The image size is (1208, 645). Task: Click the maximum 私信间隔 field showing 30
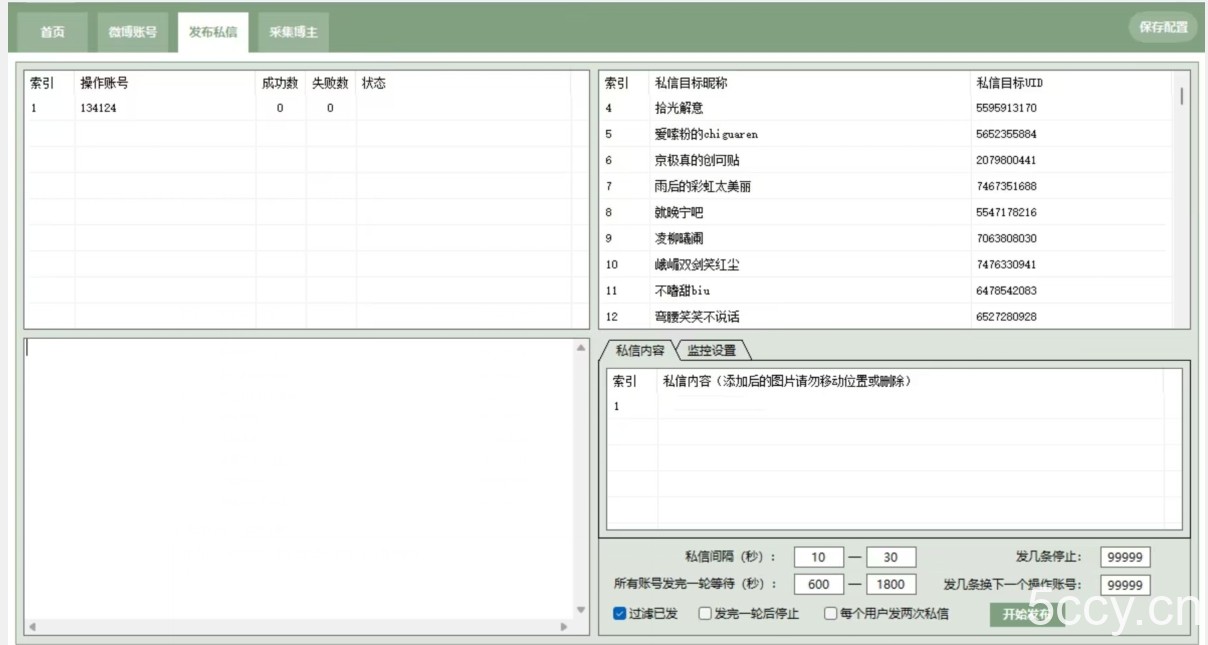click(x=891, y=556)
